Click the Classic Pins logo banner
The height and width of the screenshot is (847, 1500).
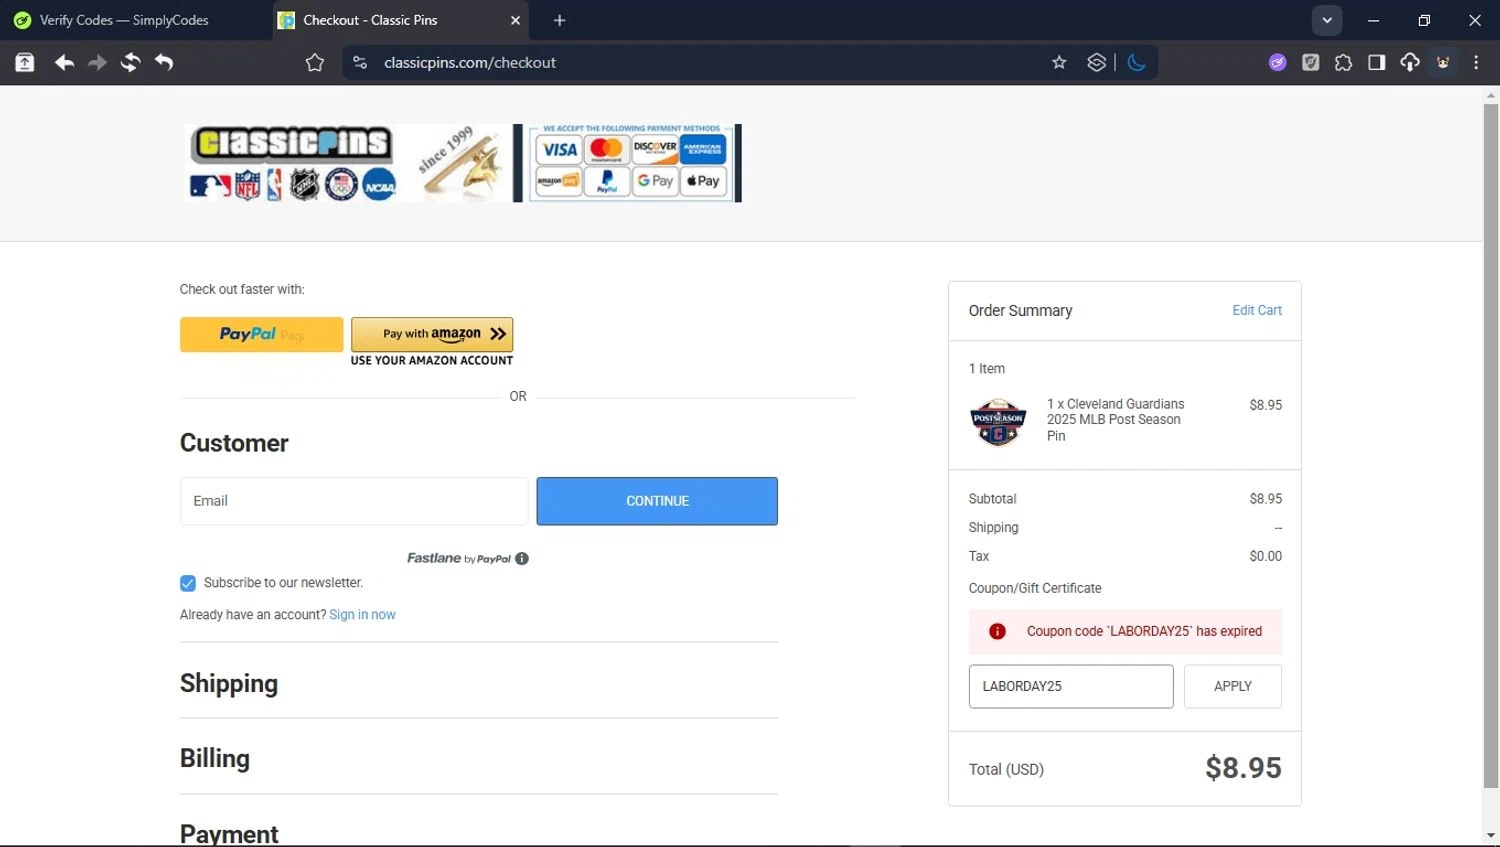(x=348, y=163)
